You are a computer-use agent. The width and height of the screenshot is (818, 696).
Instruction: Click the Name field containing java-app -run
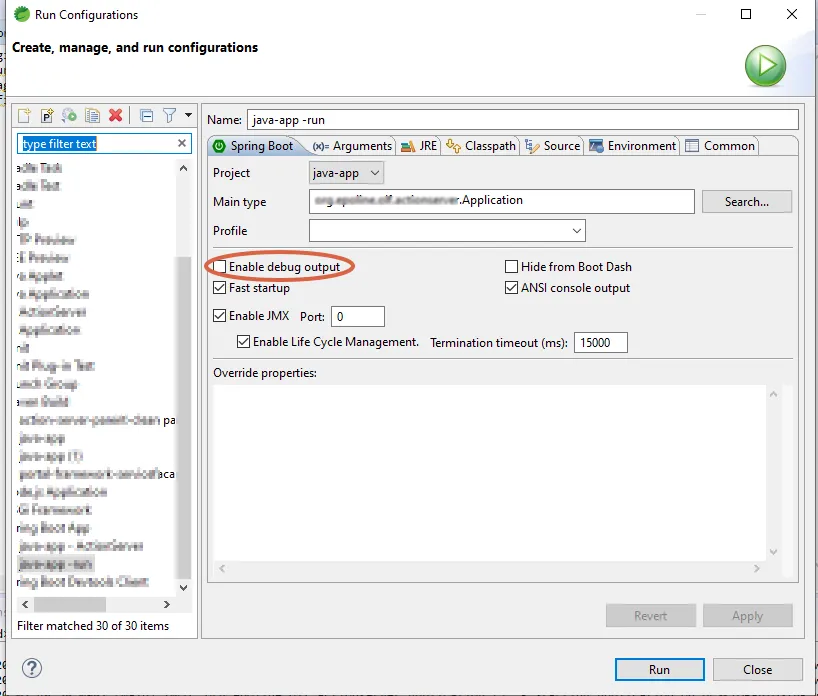pyautogui.click(x=523, y=119)
